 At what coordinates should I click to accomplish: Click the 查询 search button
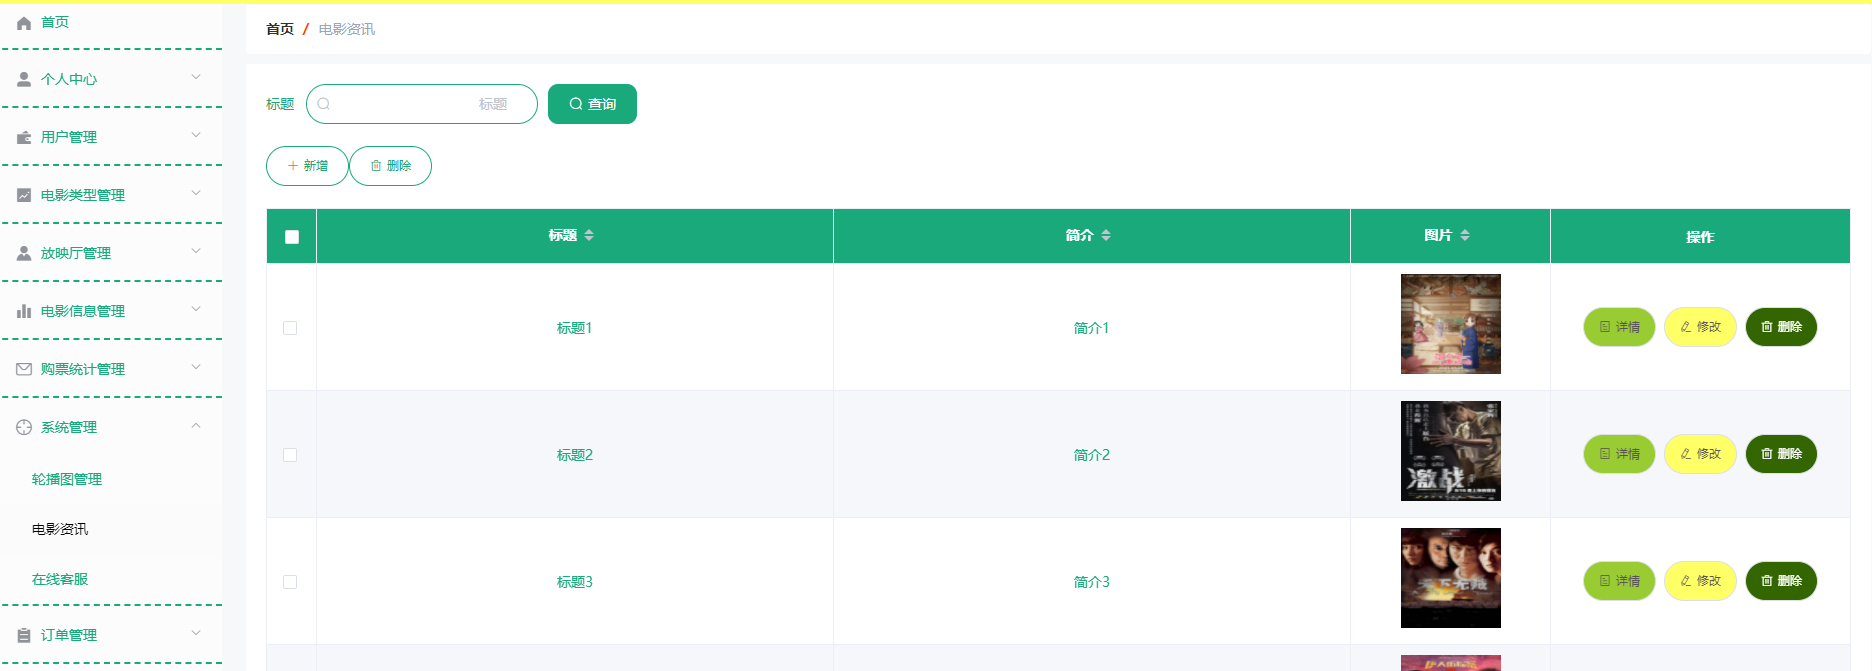(x=592, y=103)
